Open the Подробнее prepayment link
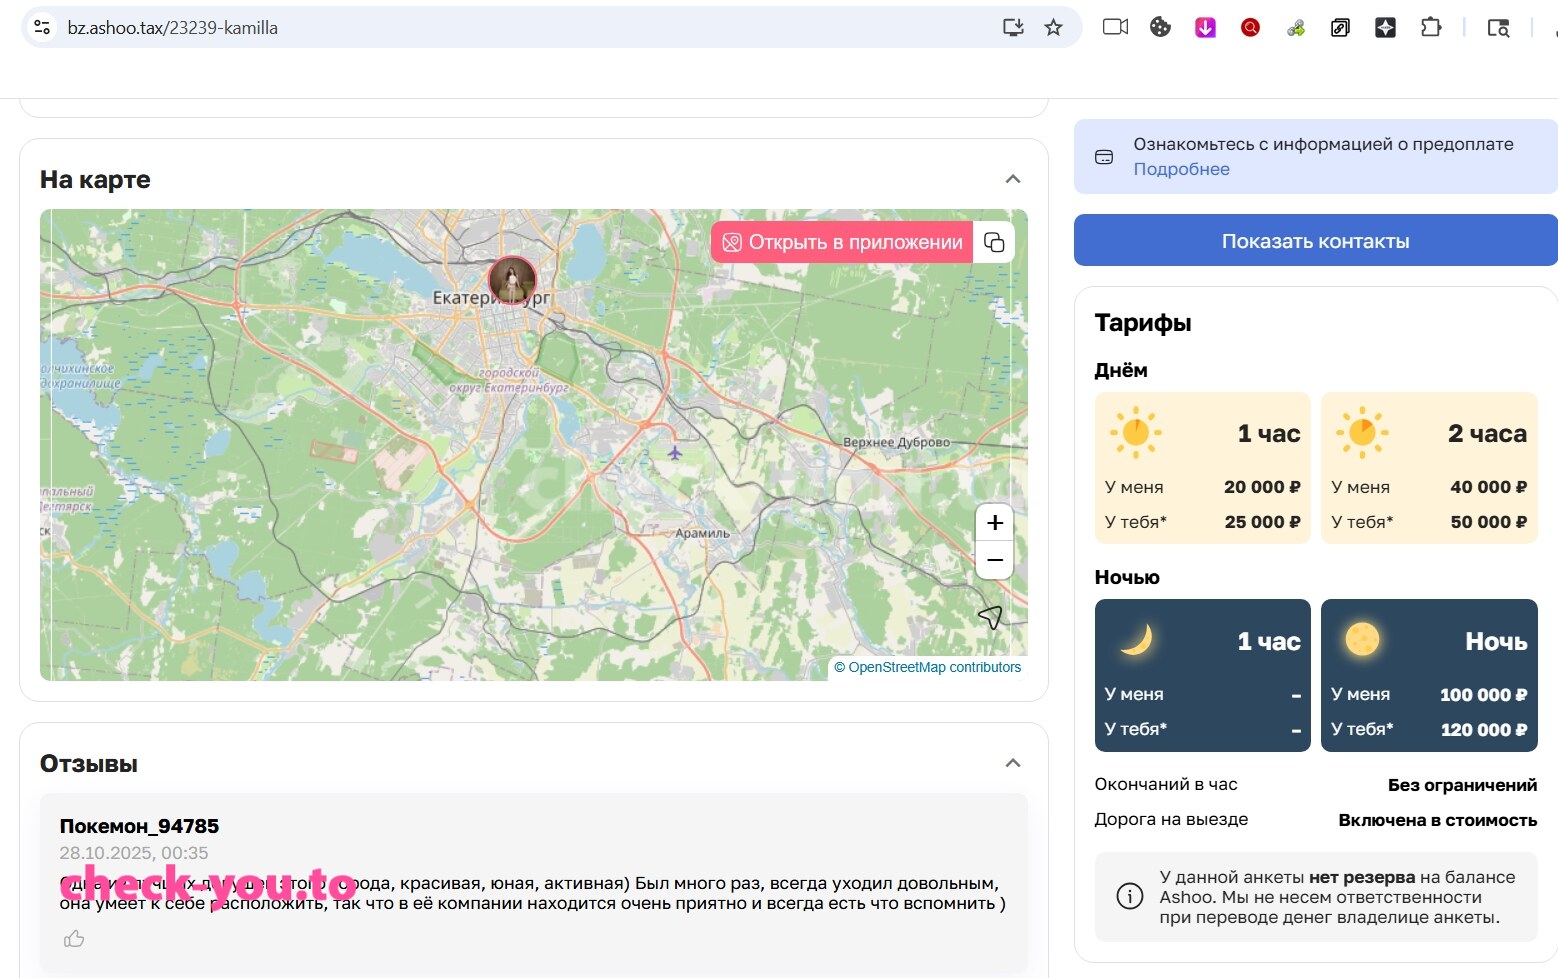The height and width of the screenshot is (978, 1558). click(1181, 169)
